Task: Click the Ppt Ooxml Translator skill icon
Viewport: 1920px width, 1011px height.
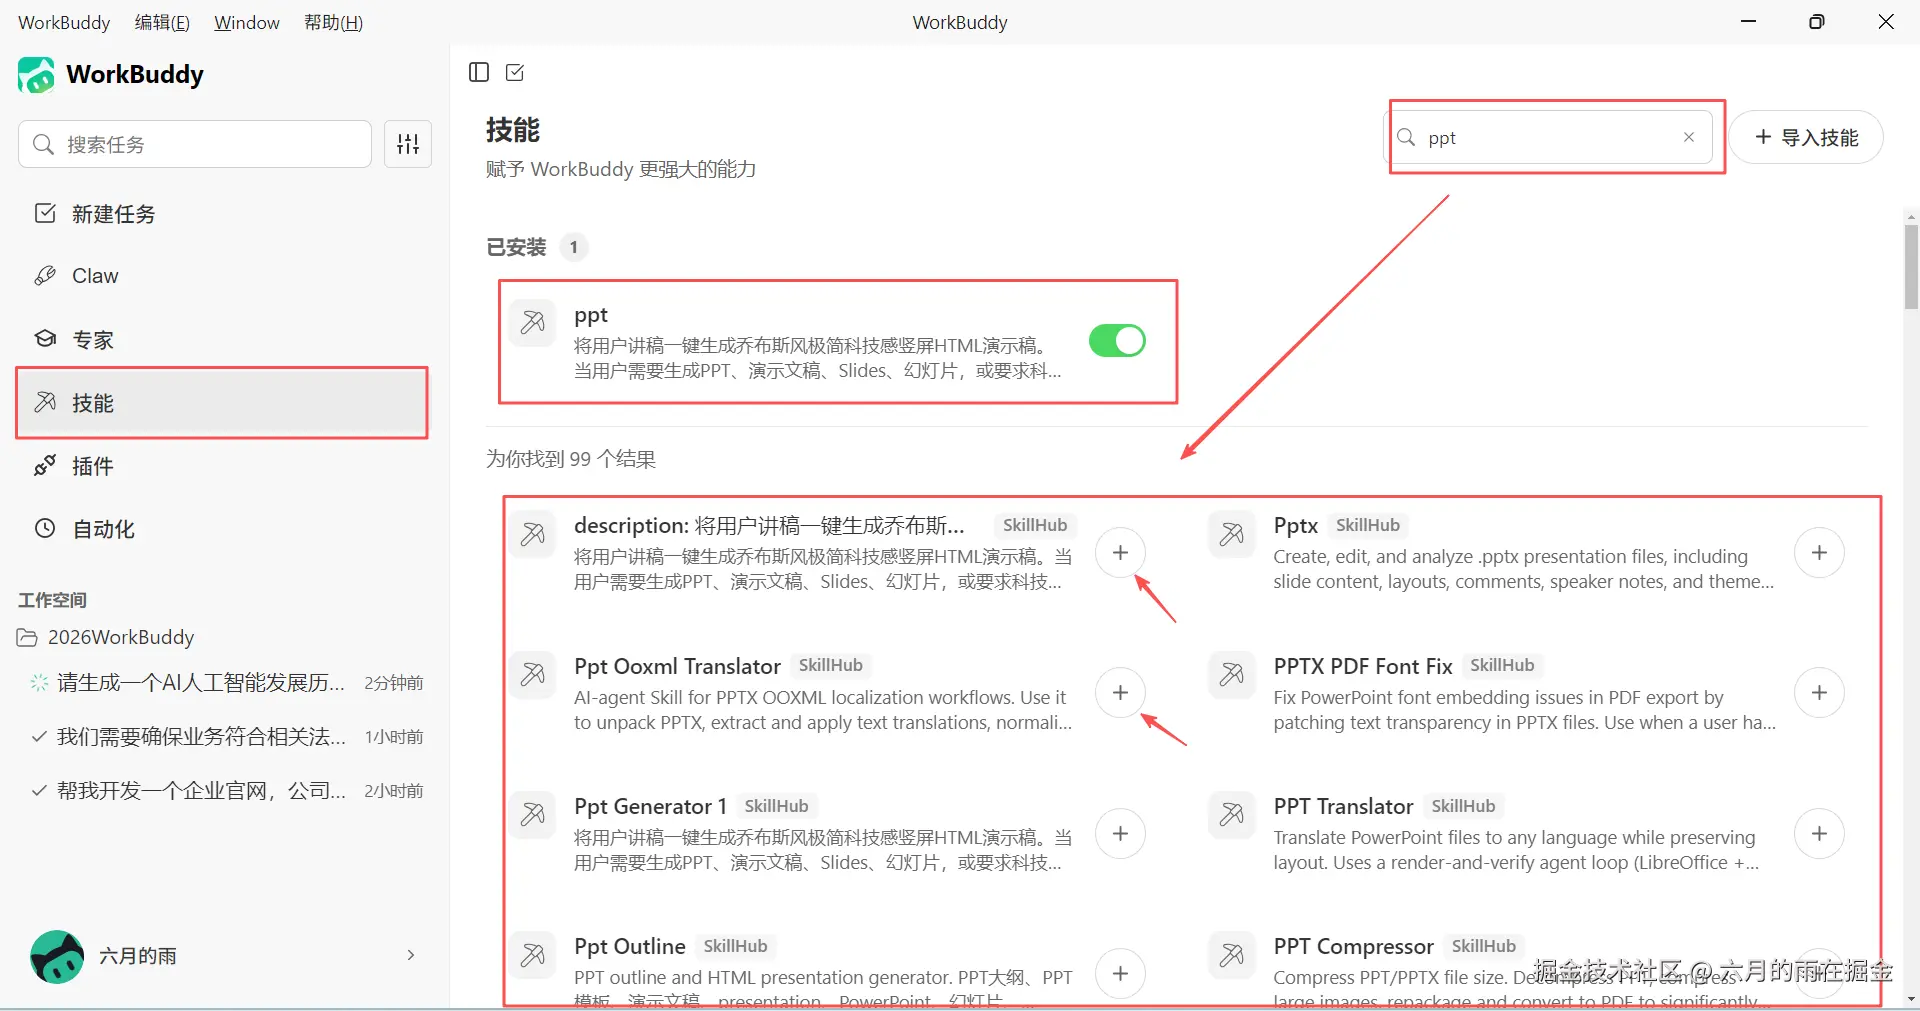Action: coord(533,675)
